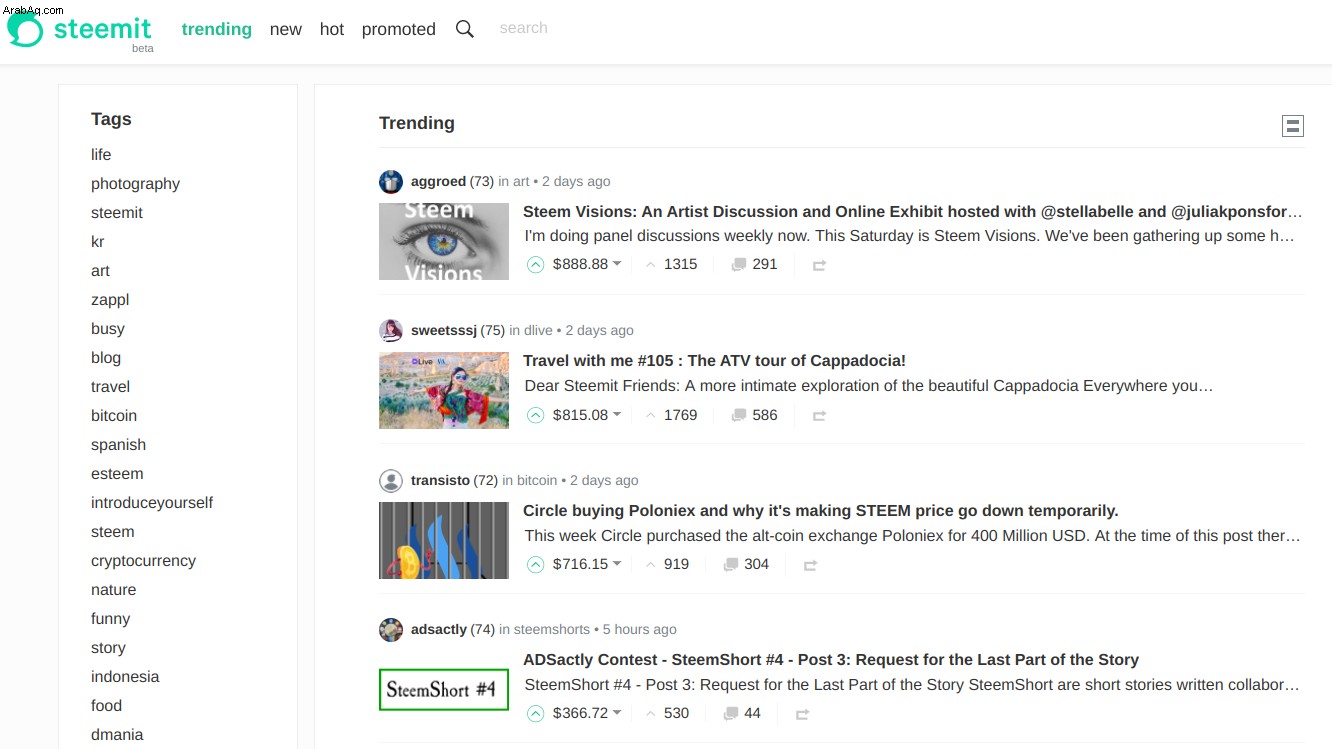Select the cryptocurrency tag
1332x749 pixels.
click(143, 561)
